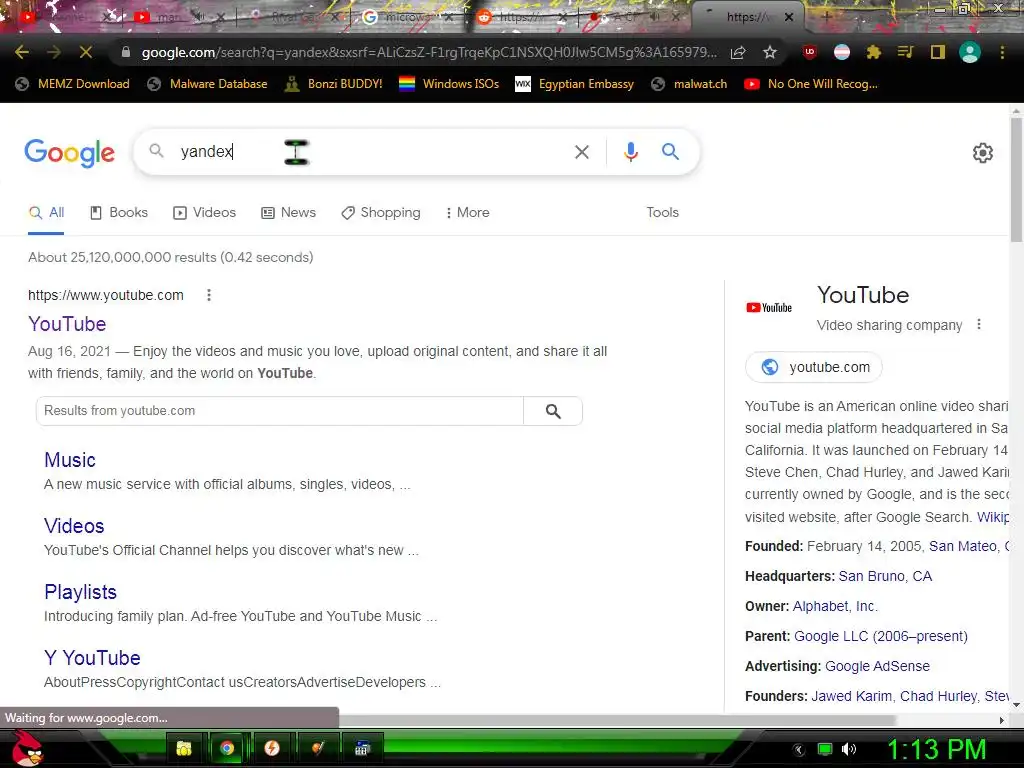The image size is (1024, 768).
Task: Open the orange lightning taskbar app
Action: point(272,748)
